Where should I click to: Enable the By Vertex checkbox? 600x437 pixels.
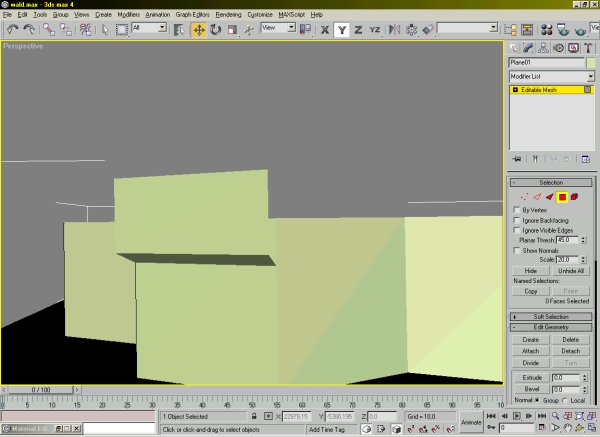516,210
